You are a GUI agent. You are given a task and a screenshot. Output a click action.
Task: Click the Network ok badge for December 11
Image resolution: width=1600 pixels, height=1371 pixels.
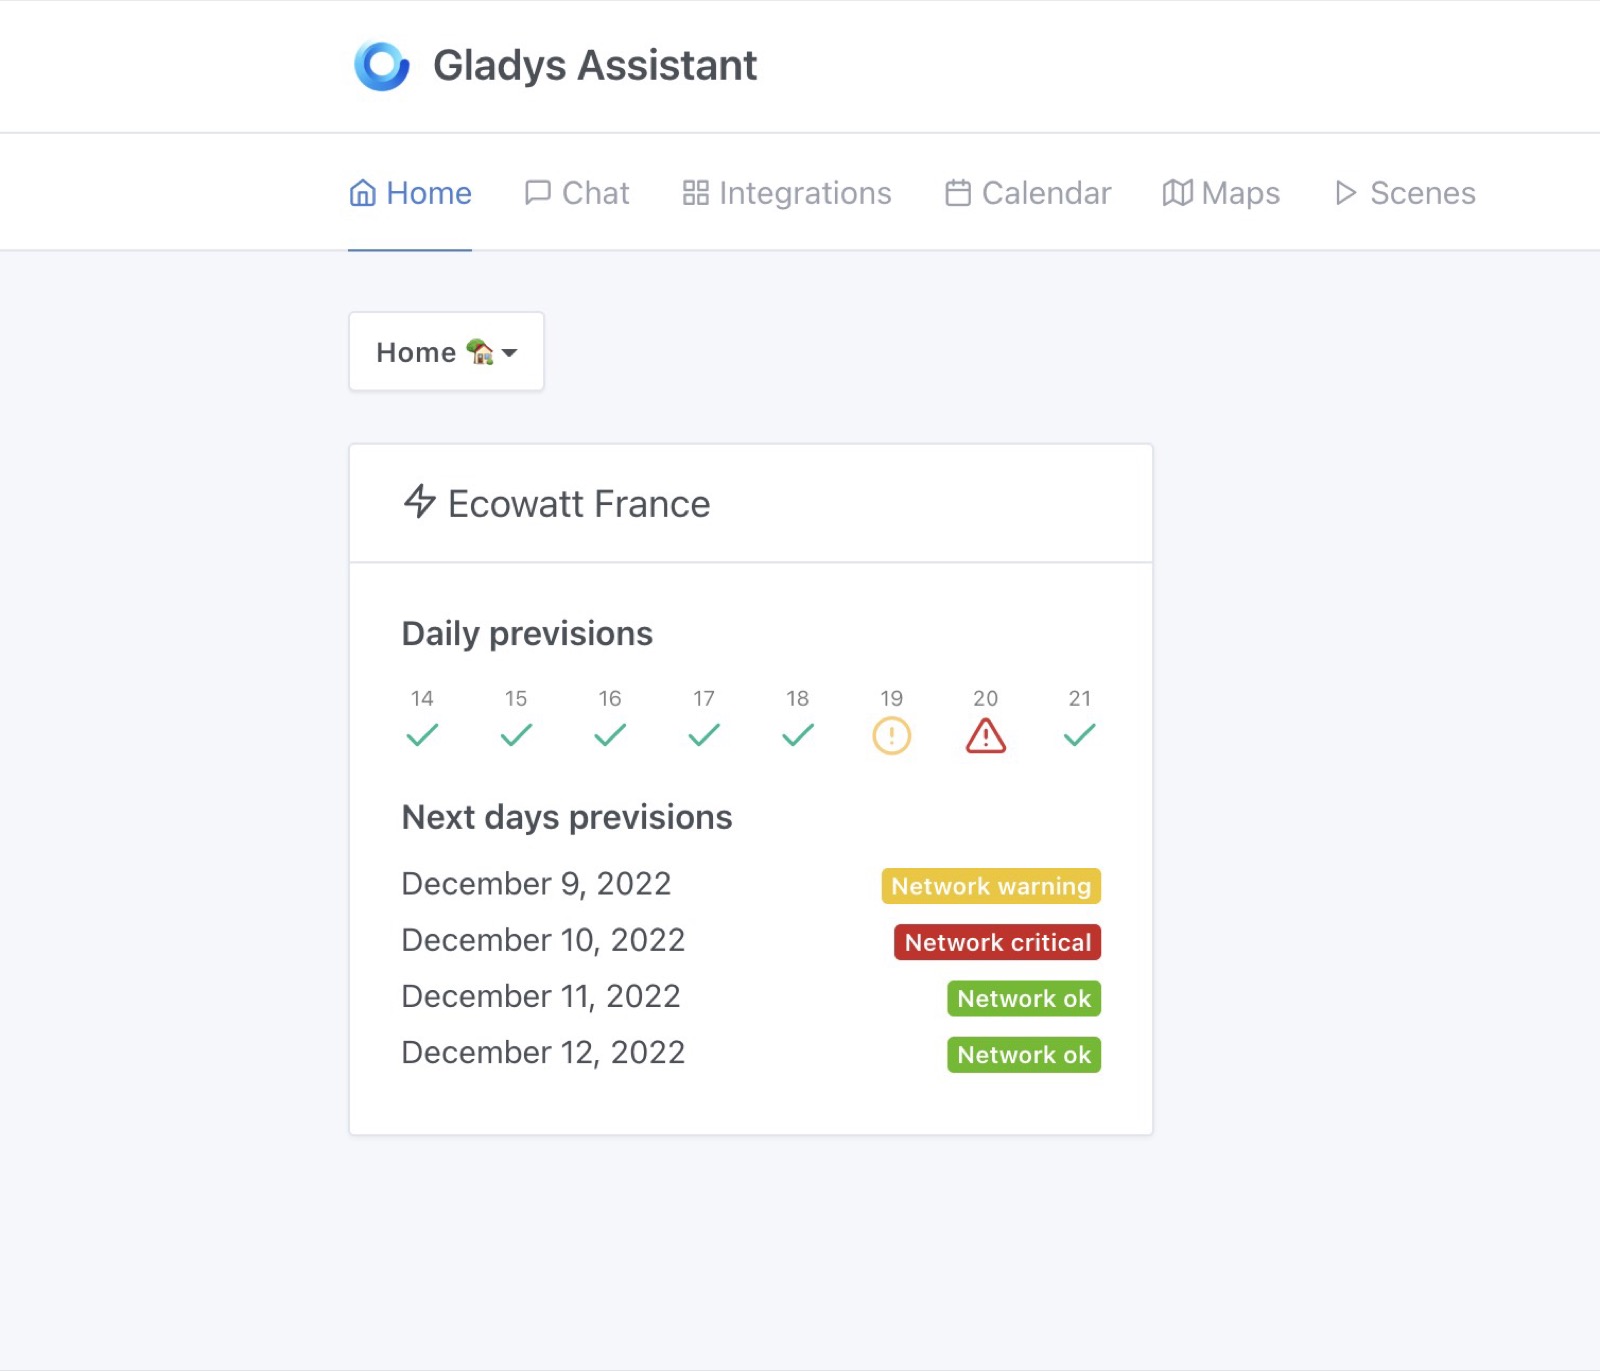point(1023,998)
